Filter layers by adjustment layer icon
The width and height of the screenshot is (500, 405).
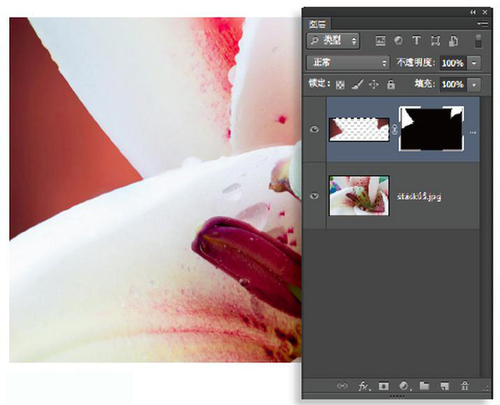coord(398,41)
